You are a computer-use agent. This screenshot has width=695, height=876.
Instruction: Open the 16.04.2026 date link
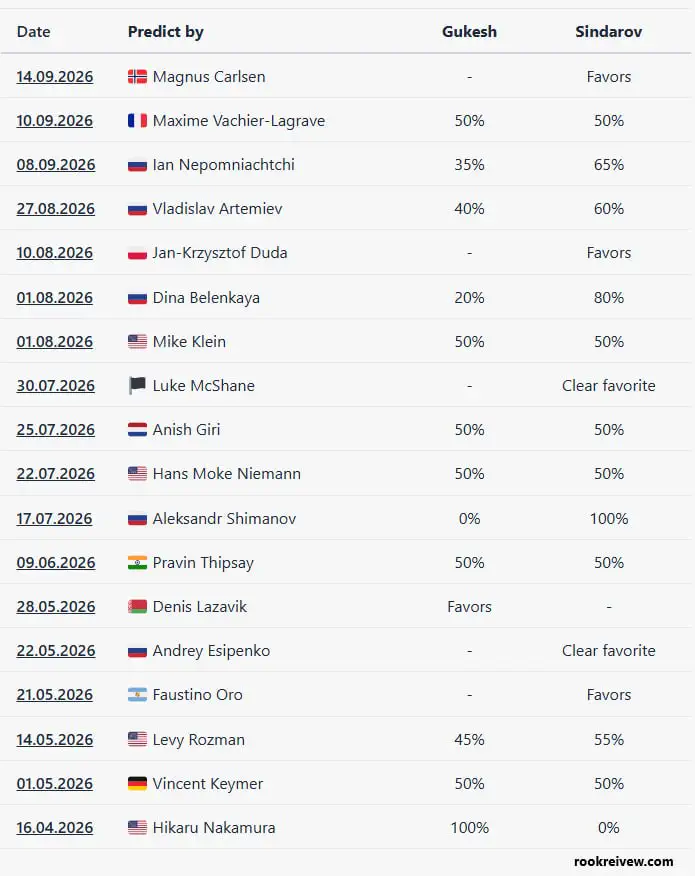(x=55, y=827)
